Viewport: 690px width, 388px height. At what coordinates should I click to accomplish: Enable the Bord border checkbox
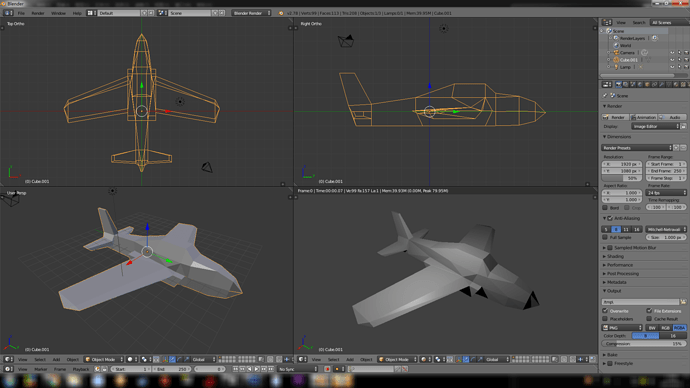605,208
